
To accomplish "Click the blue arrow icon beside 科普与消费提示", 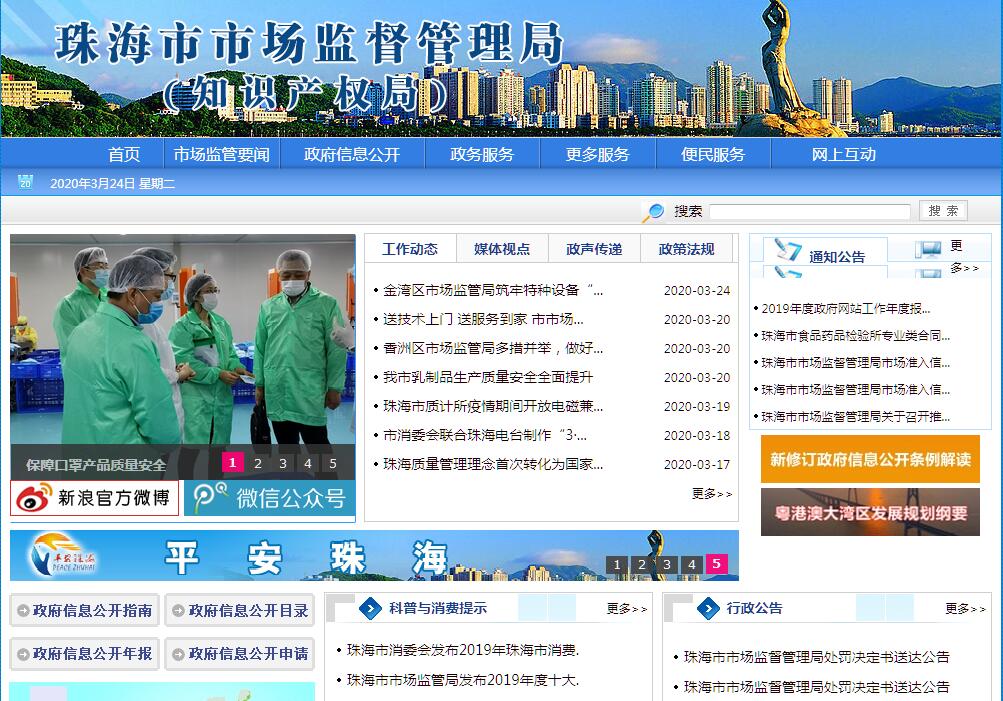I will click(370, 608).
